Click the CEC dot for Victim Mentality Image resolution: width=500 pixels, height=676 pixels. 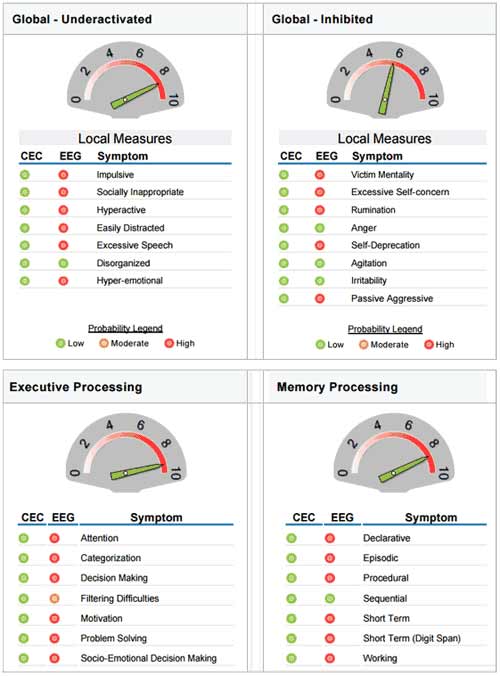click(284, 175)
